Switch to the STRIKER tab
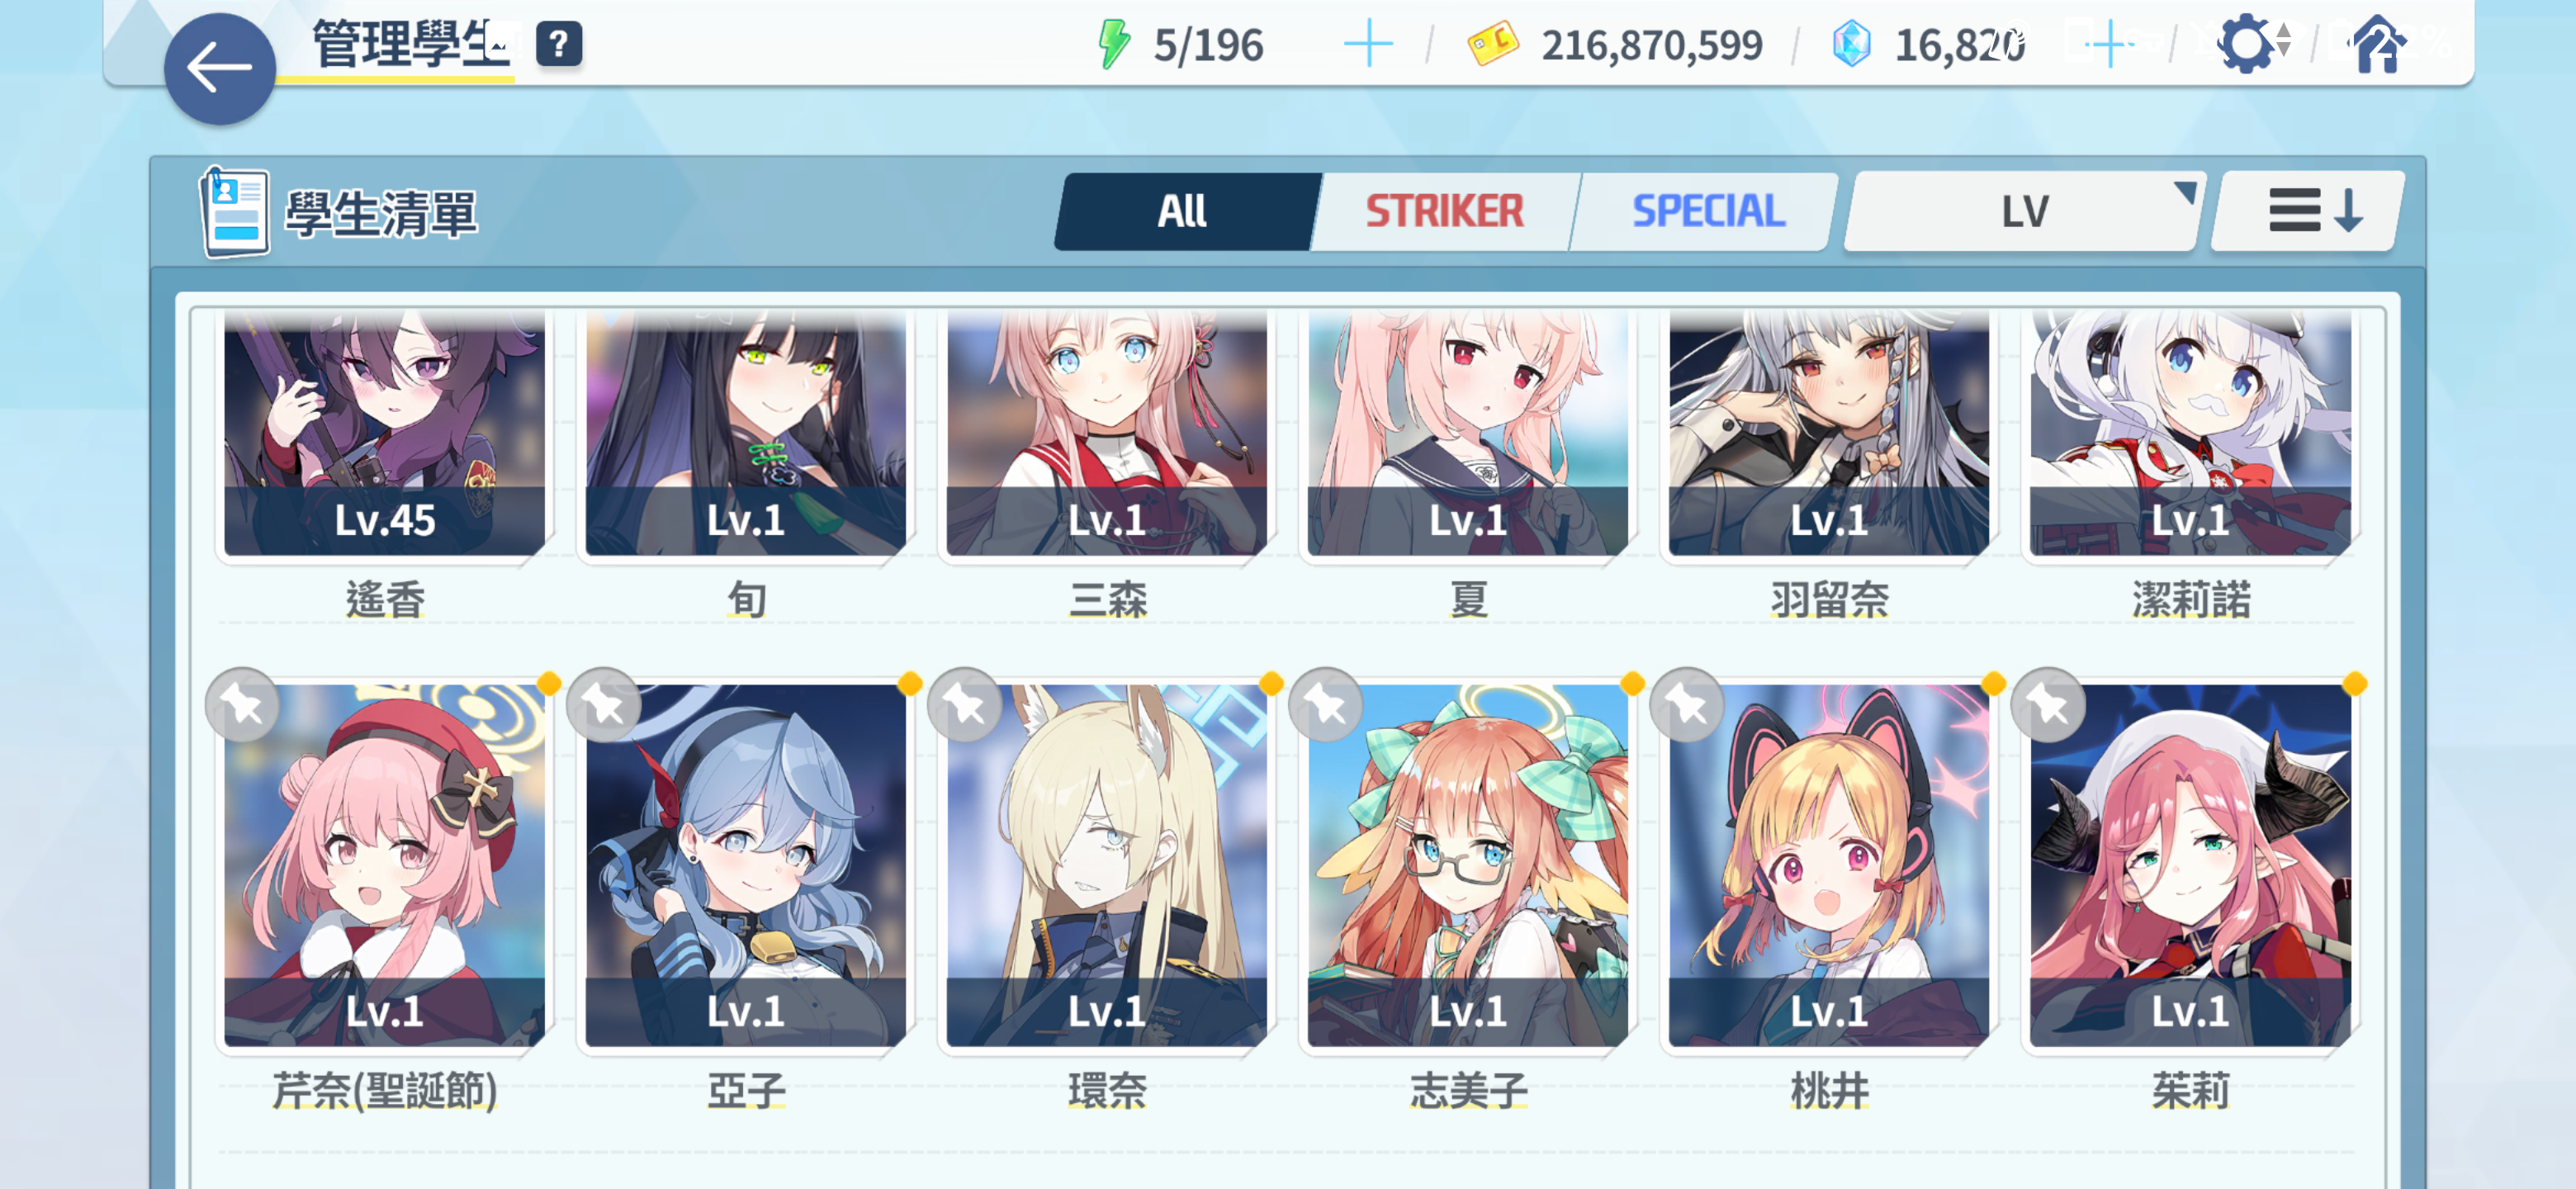The height and width of the screenshot is (1189, 2576). (x=1444, y=212)
